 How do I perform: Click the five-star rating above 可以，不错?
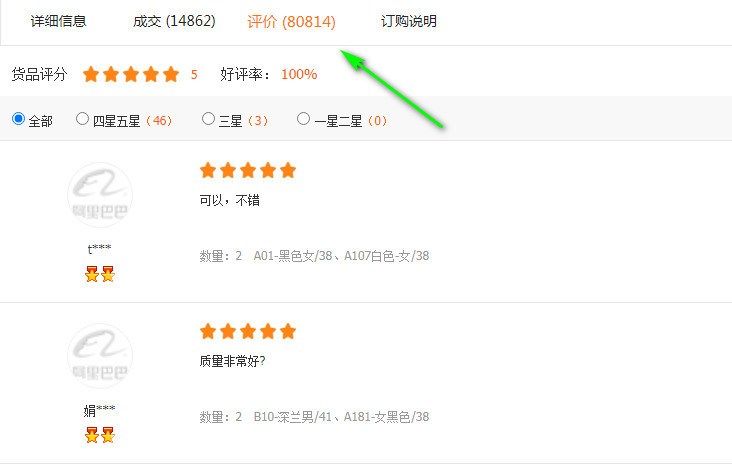248,170
